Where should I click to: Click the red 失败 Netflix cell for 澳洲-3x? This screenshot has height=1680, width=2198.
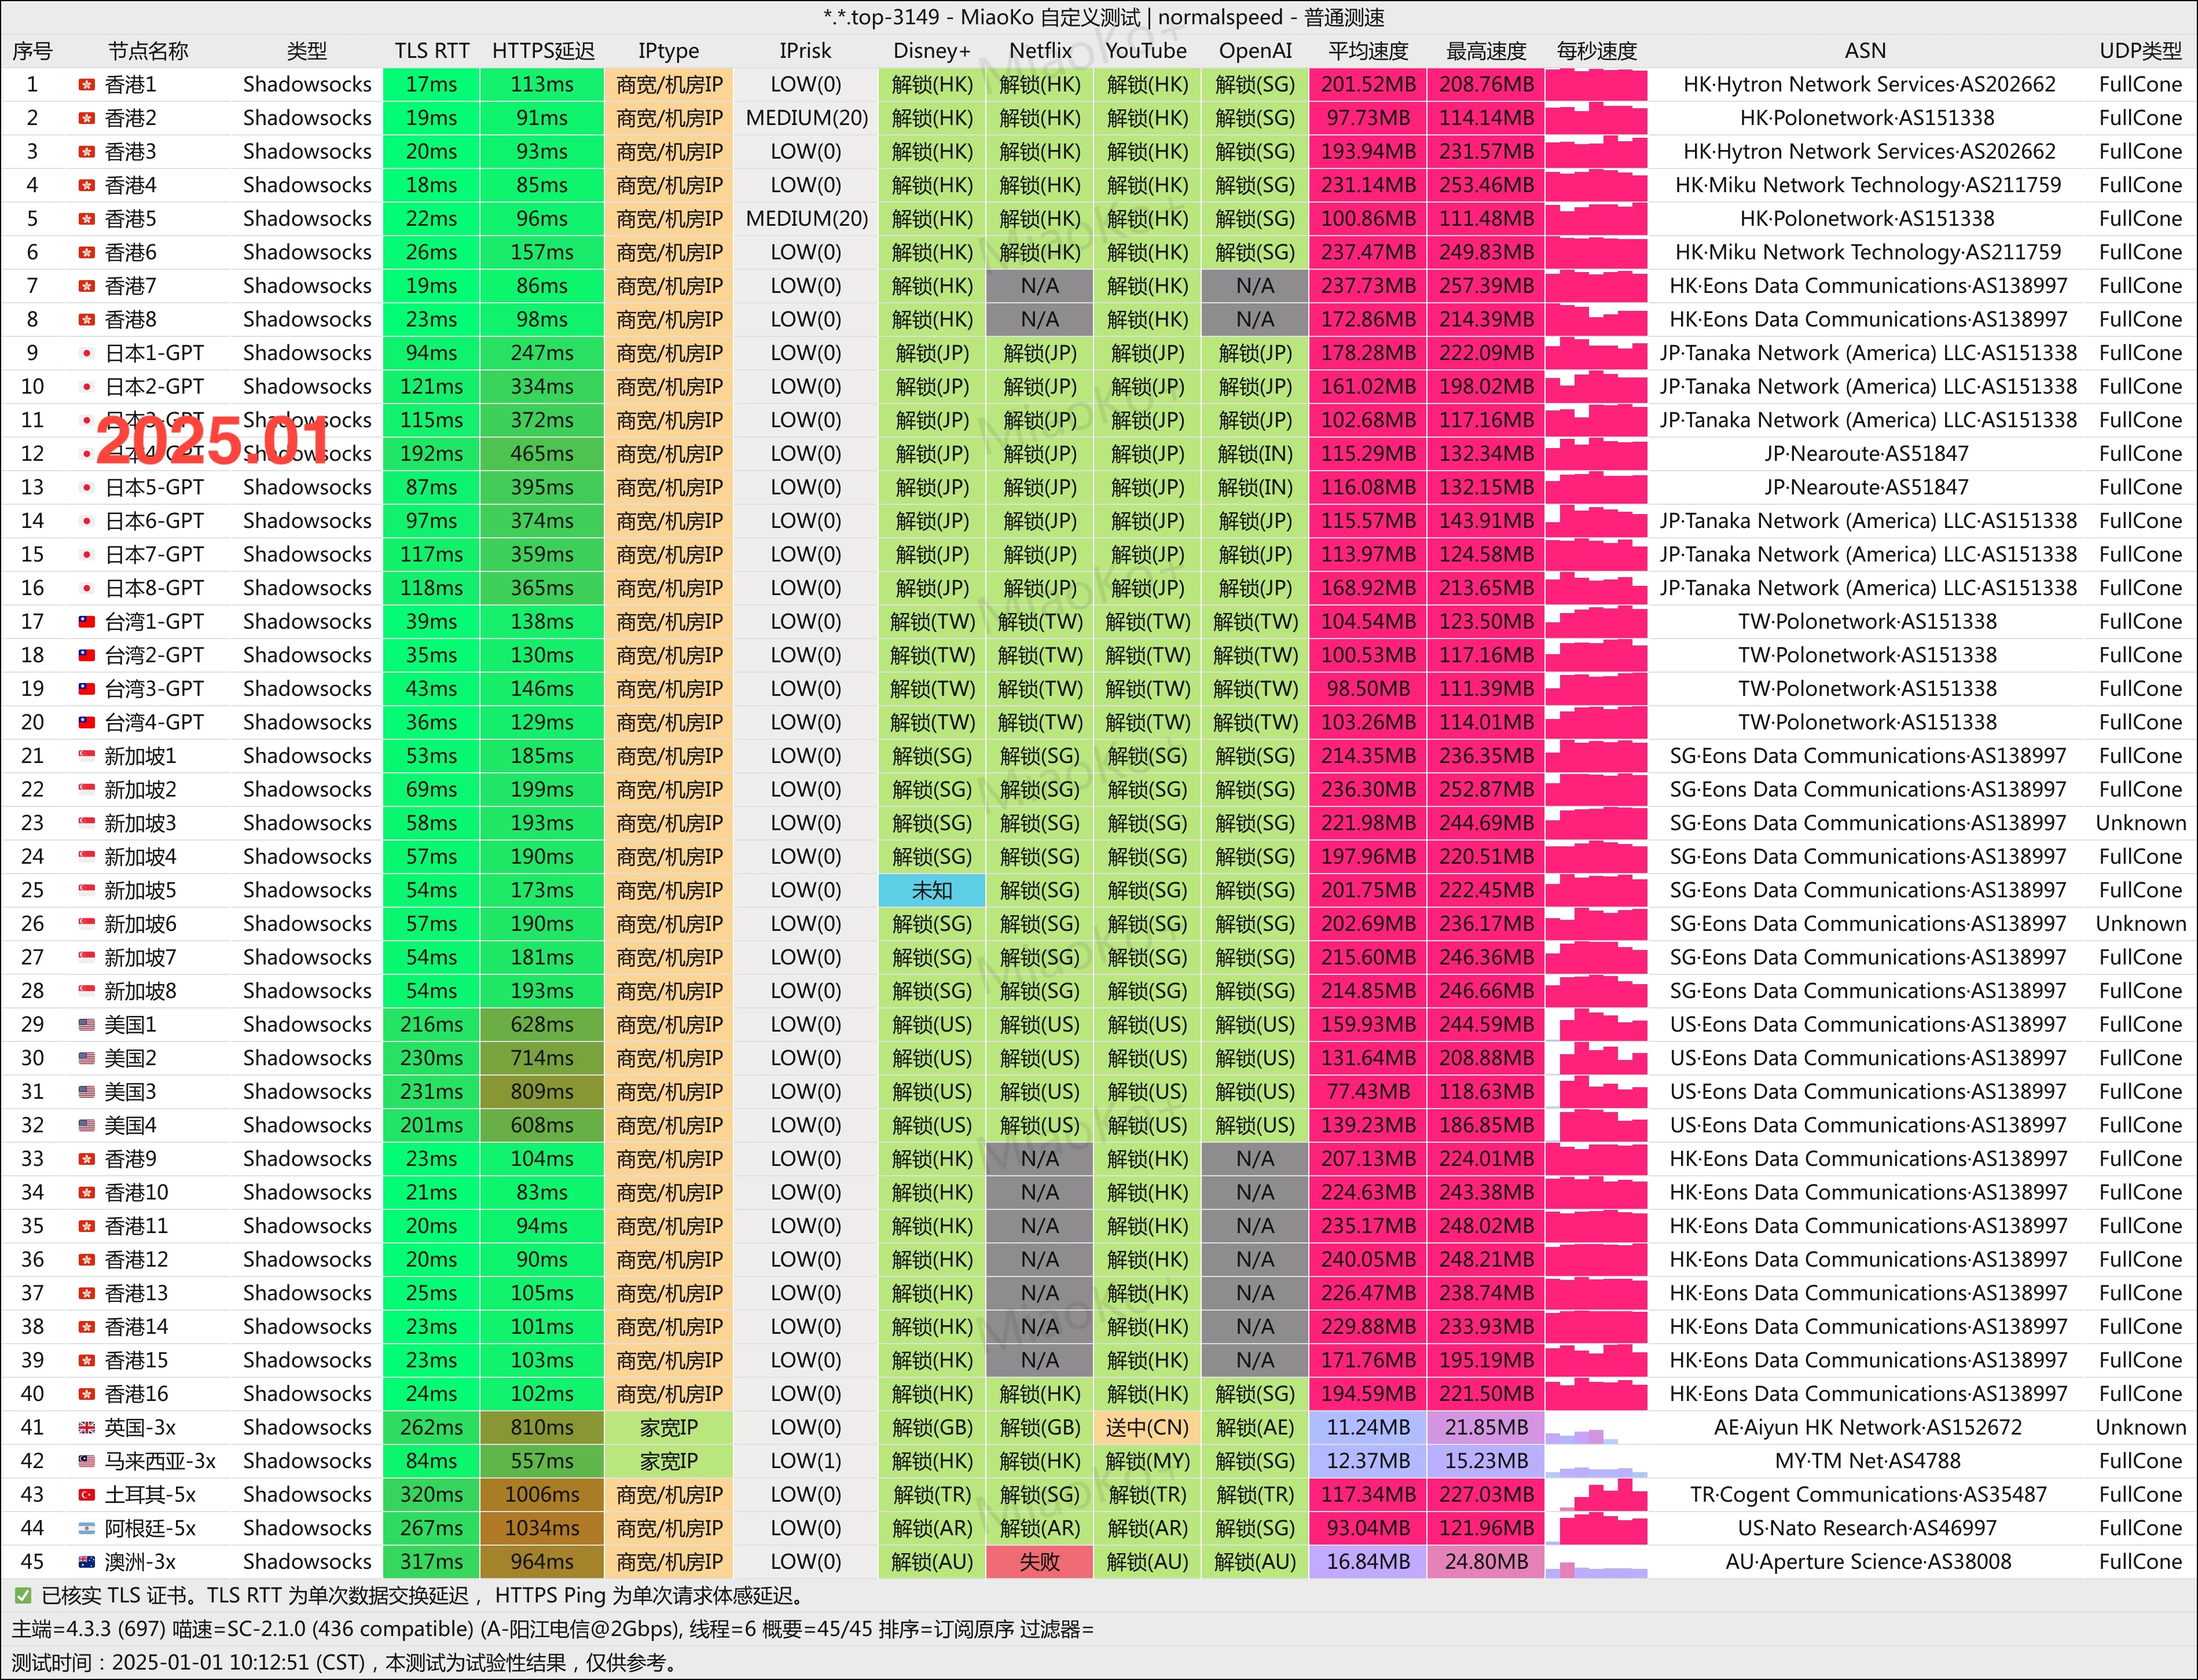[1039, 1562]
